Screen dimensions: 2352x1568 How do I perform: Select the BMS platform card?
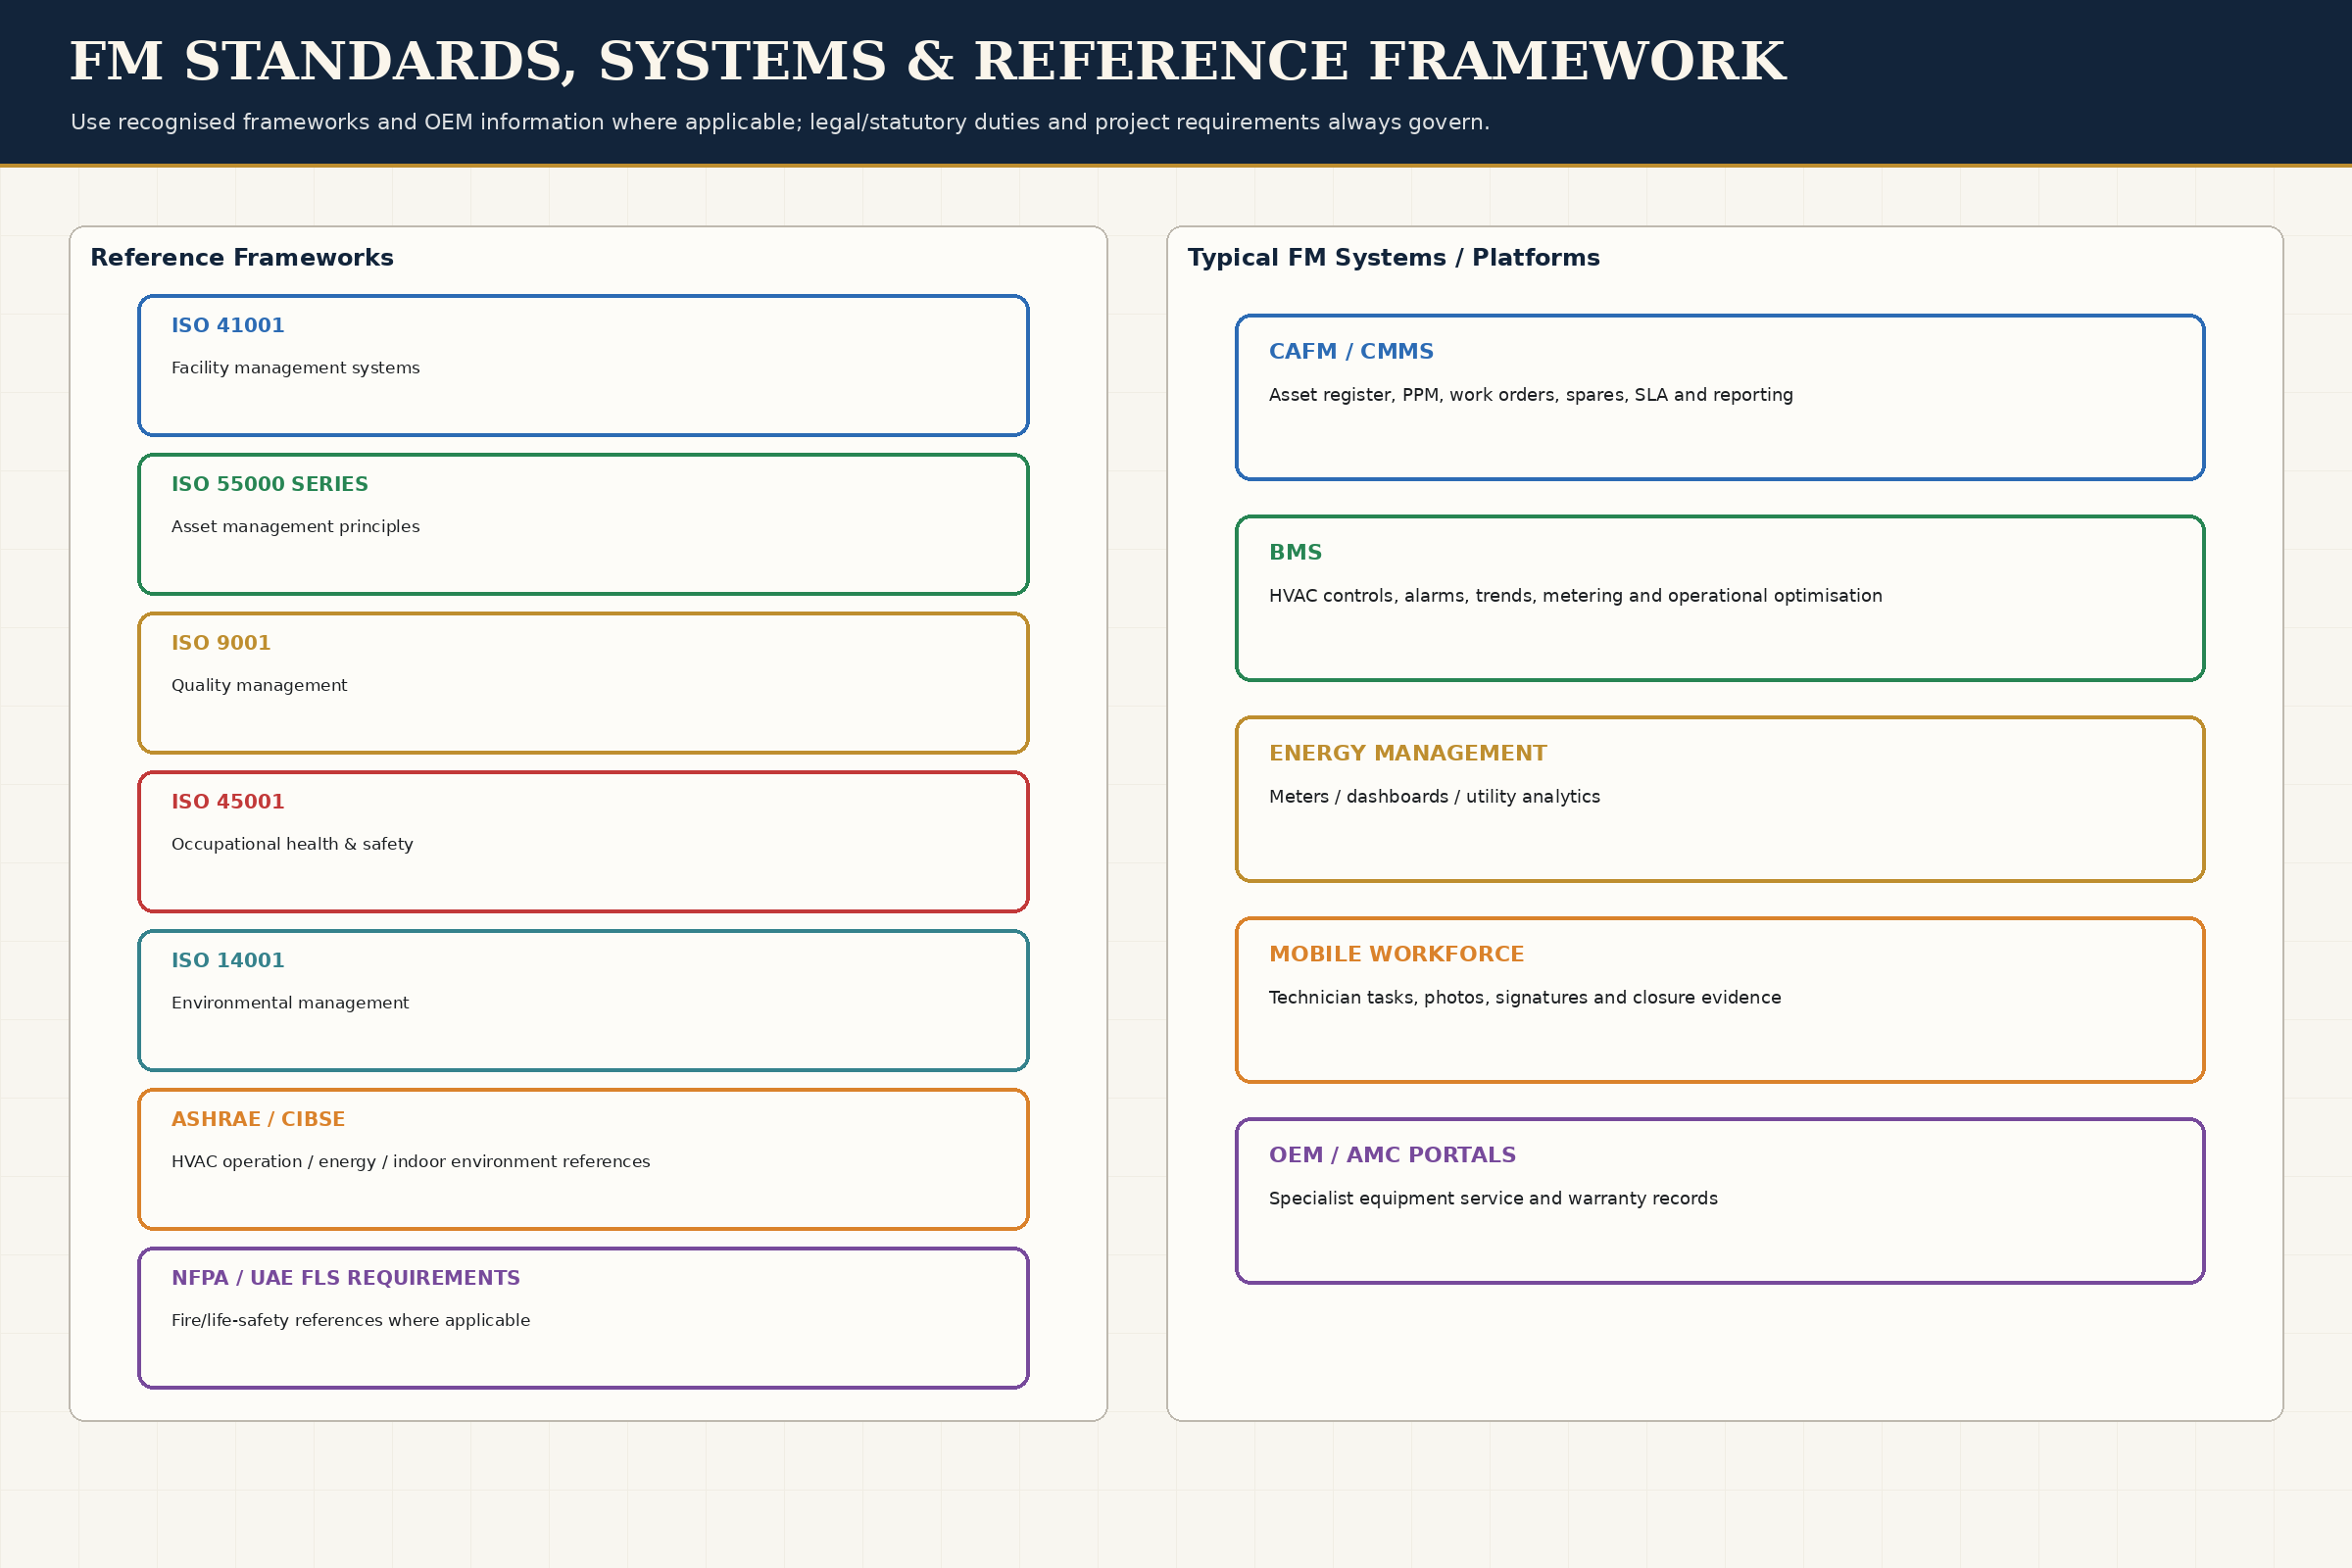pyautogui.click(x=1720, y=598)
